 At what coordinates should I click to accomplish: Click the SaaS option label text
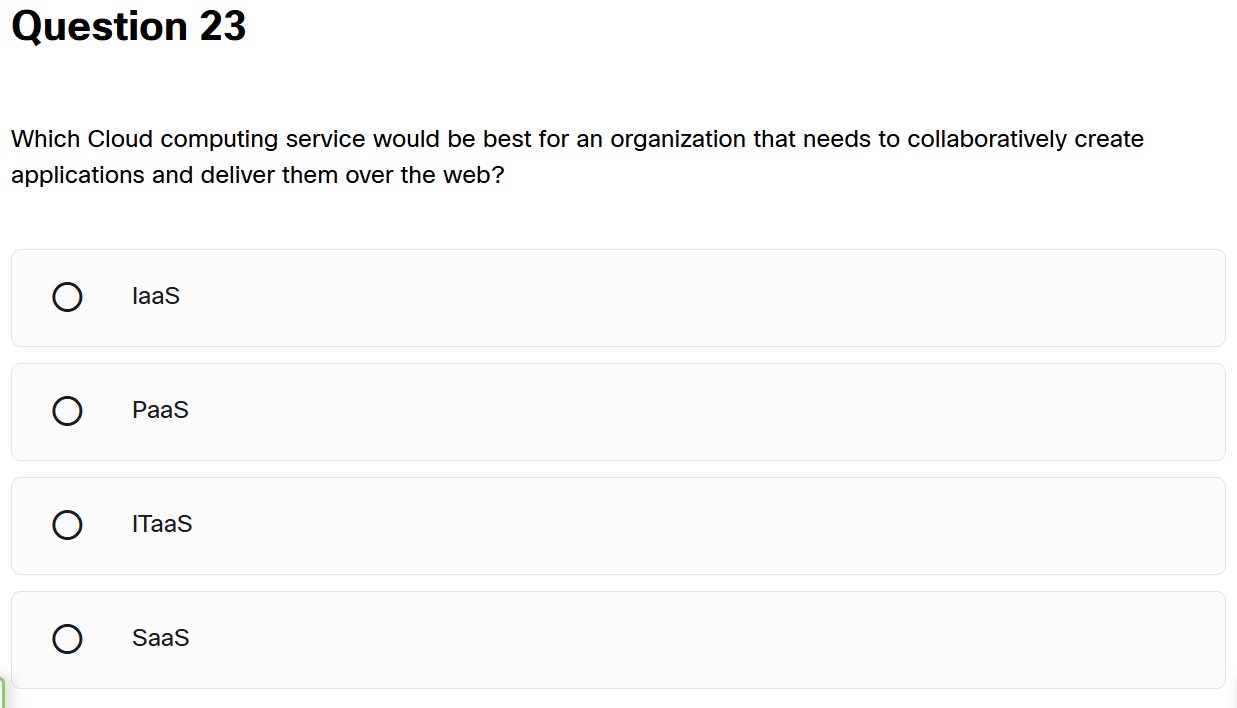coord(161,638)
